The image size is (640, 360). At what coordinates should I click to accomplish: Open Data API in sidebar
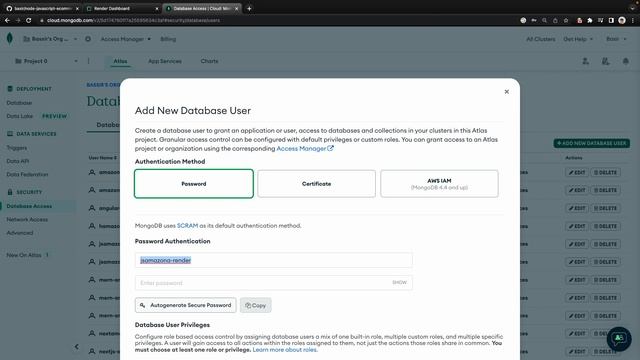[18, 161]
